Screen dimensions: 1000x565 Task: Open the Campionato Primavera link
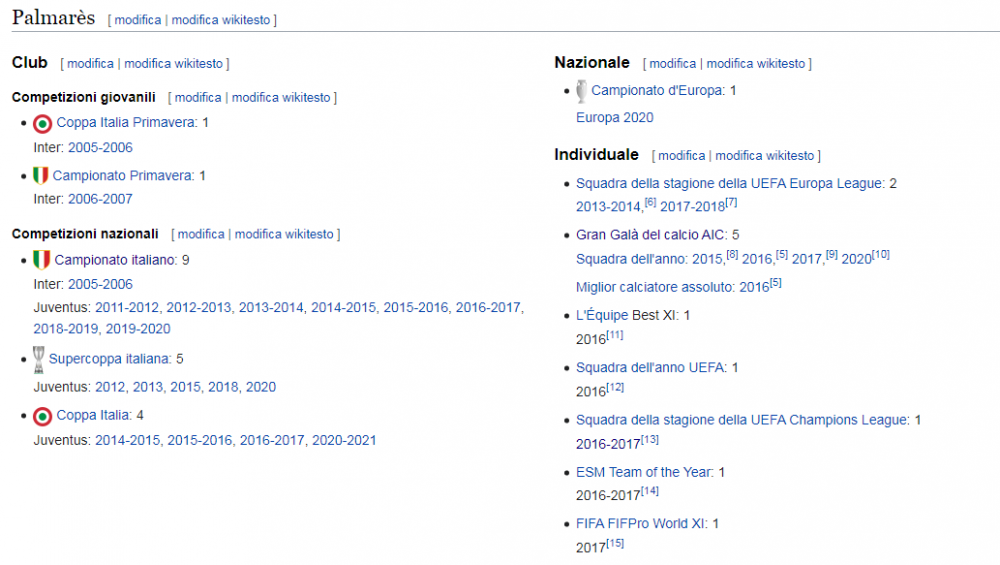pos(122,175)
